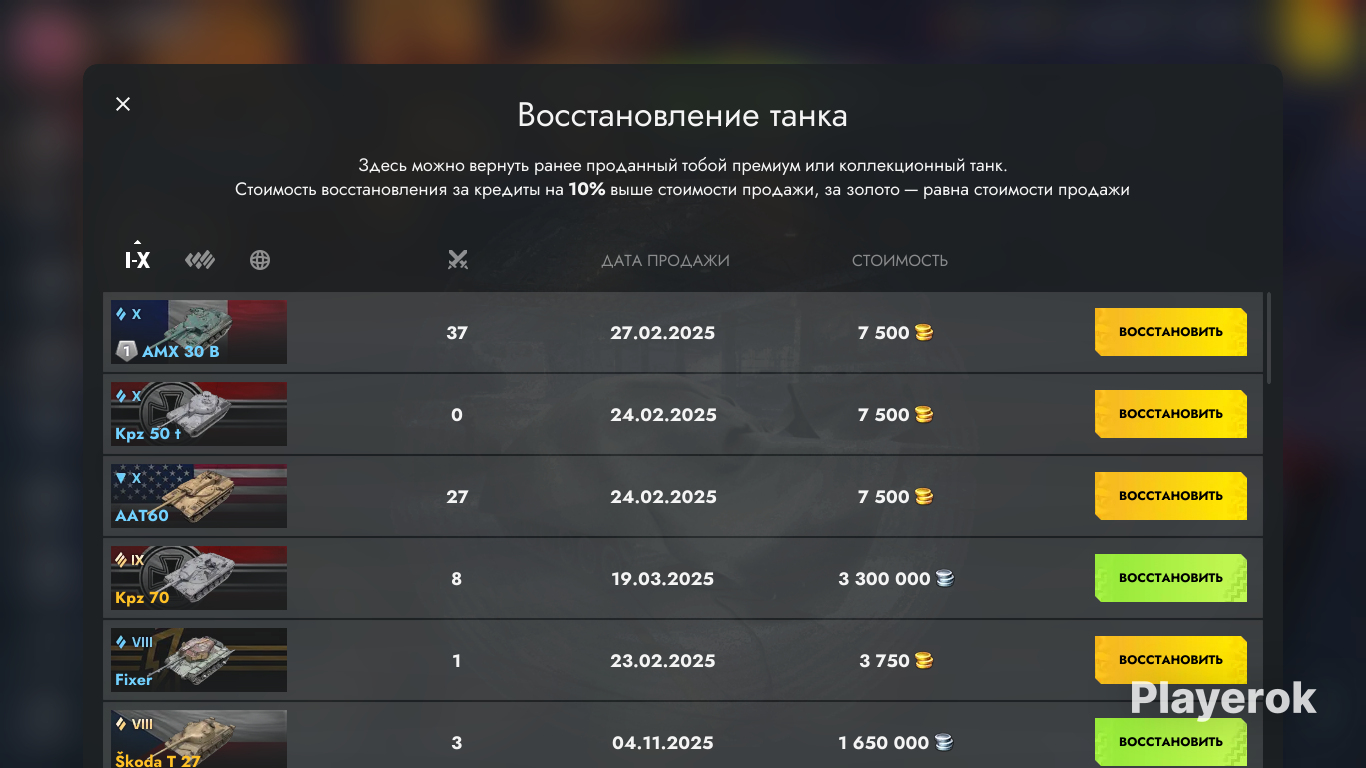Sort list by ДАТА ПРОДАЖИ column
The height and width of the screenshot is (768, 1366).
tap(665, 260)
